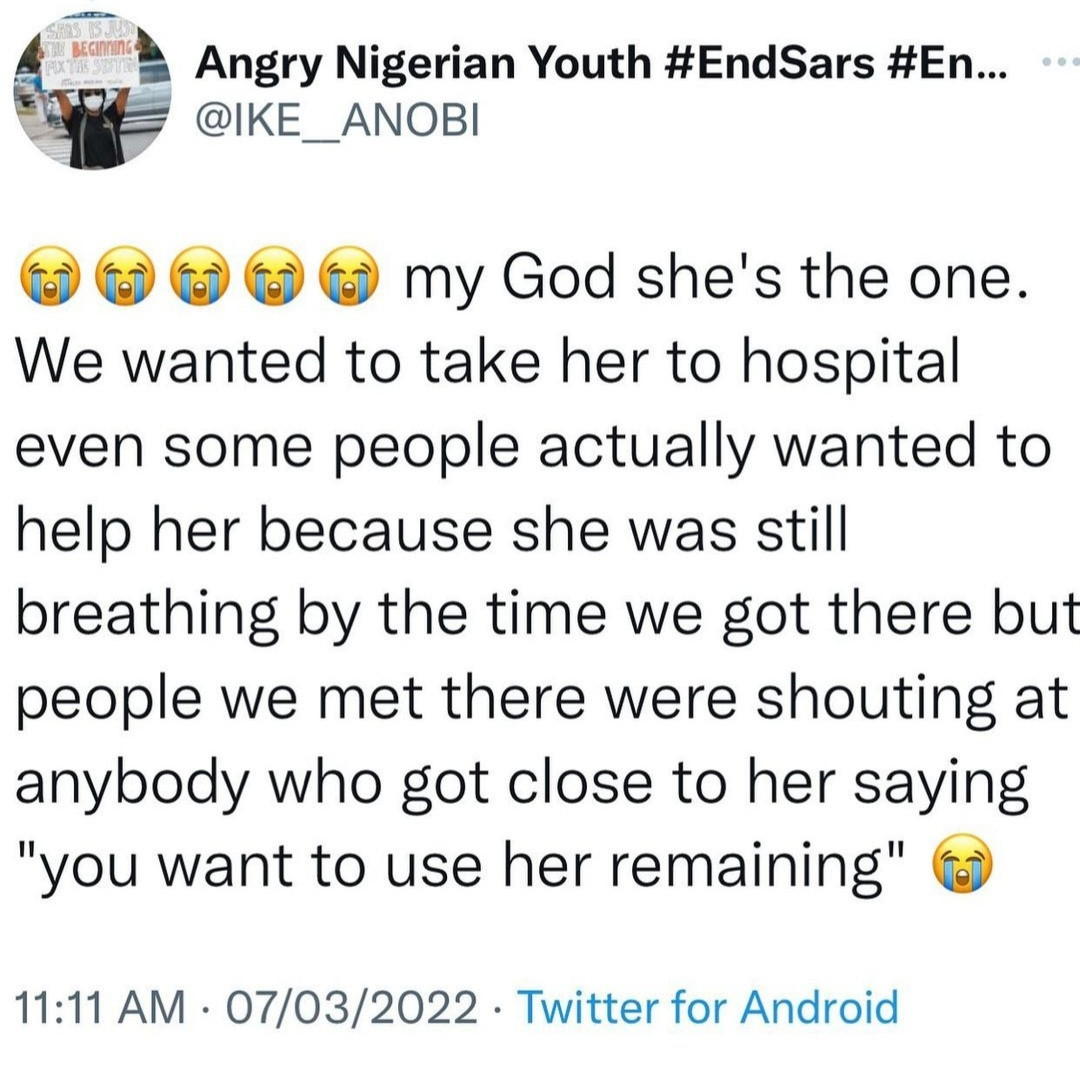1080x1073 pixels.
Task: Click the quoted text "you want to use her remaining"
Action: pyautogui.click(x=463, y=863)
